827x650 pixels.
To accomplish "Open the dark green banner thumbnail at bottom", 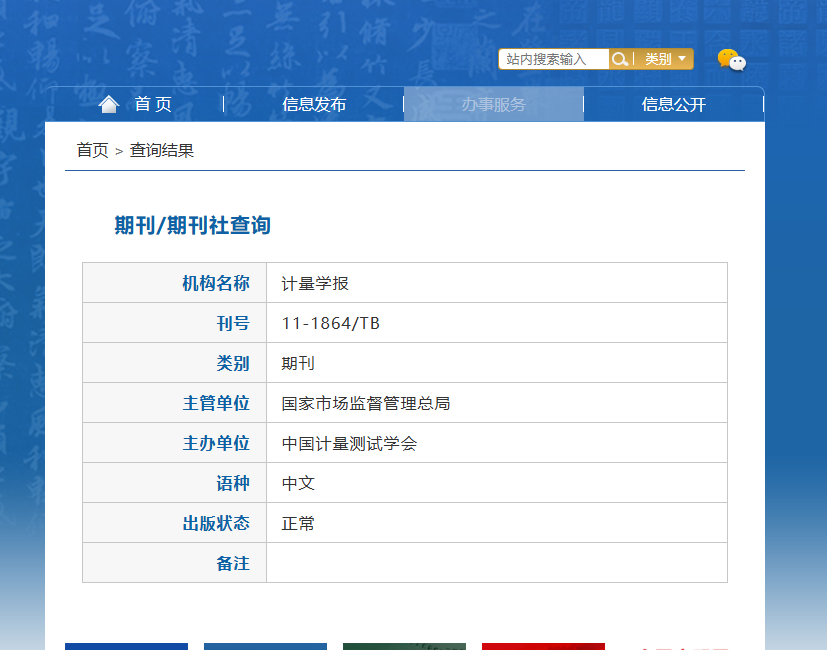I will tap(405, 646).
